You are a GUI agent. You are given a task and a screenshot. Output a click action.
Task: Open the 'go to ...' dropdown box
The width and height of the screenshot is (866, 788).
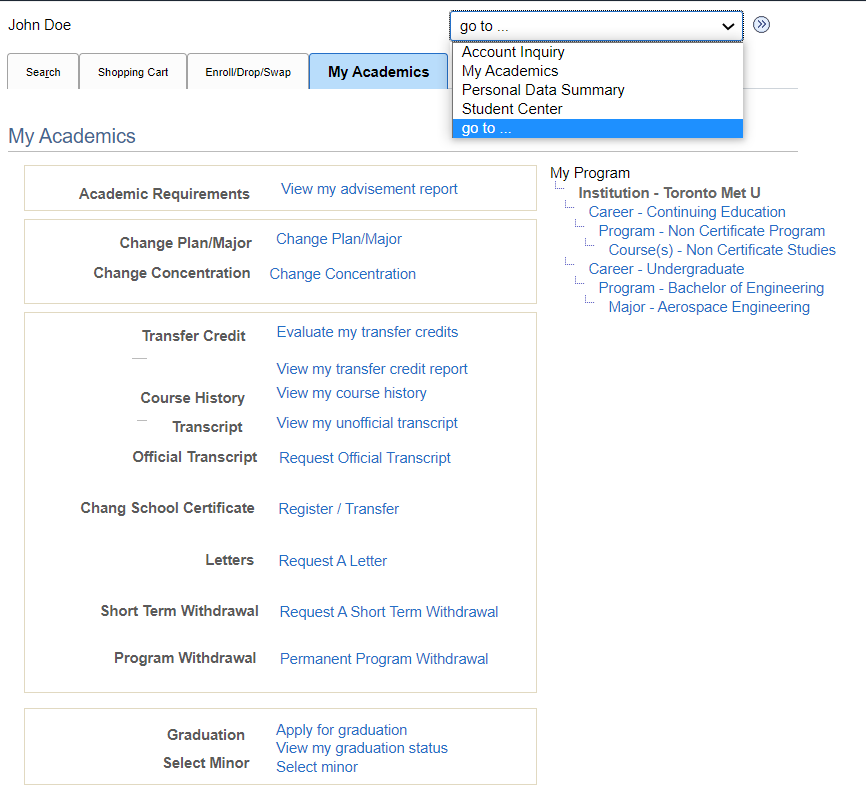tap(596, 26)
